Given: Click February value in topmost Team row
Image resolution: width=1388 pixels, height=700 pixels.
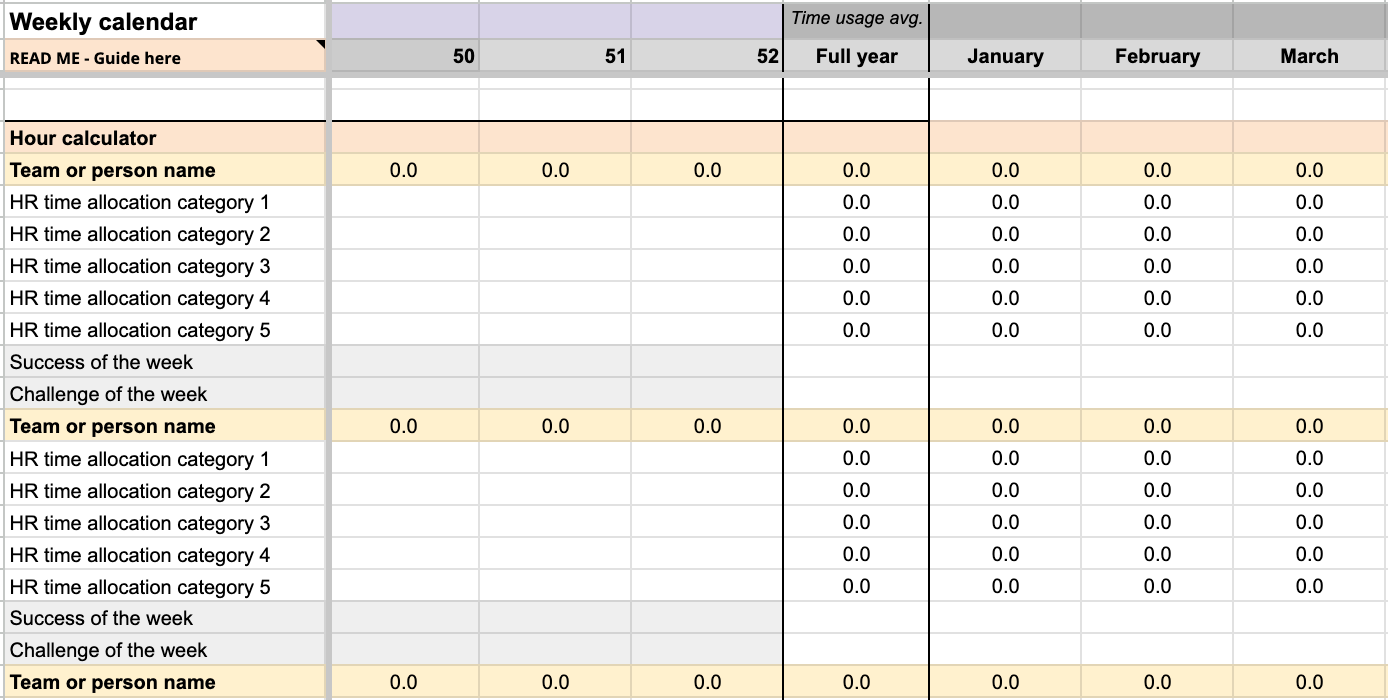Looking at the screenshot, I should 1157,170.
